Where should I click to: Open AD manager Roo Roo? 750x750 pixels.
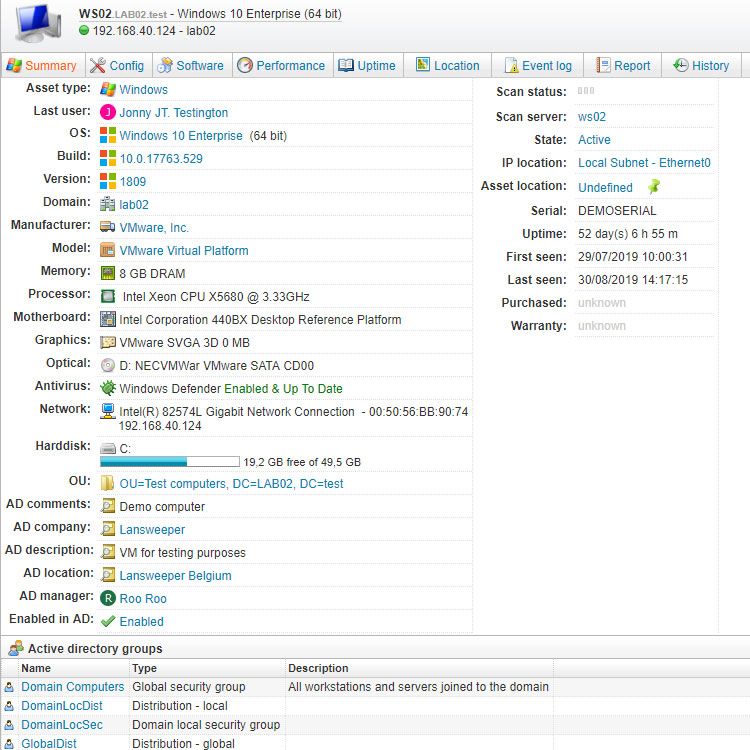click(x=143, y=598)
